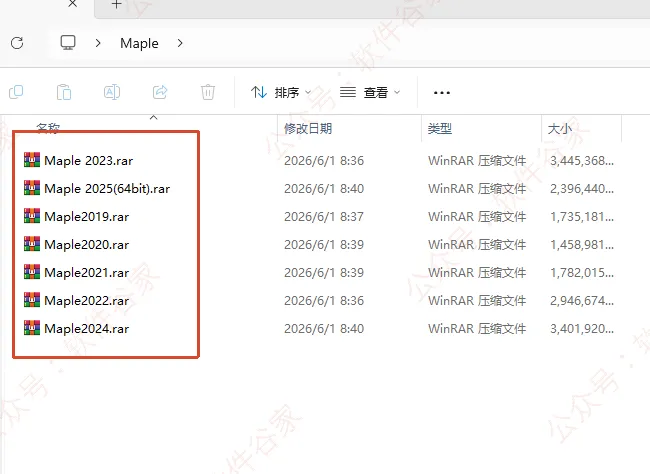Click WinRAR icon of Maple2021.rar
The height and width of the screenshot is (474, 650).
(32, 272)
